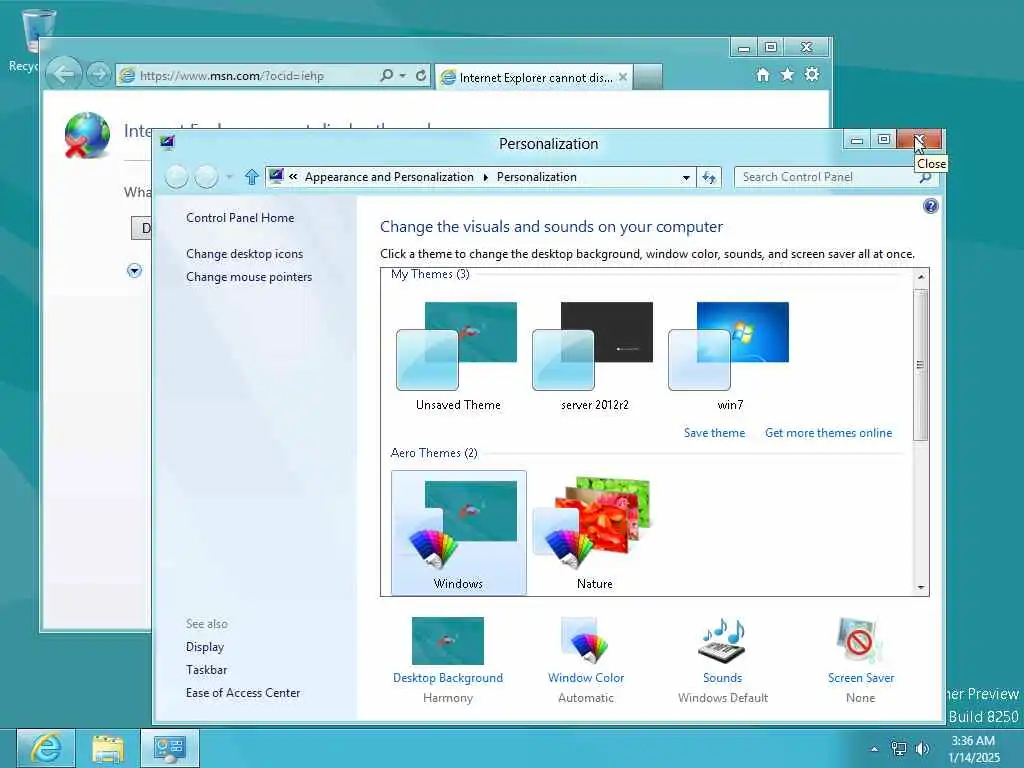Click the clock showing 3:36 AM
This screenshot has height=768, width=1024.
click(973, 741)
